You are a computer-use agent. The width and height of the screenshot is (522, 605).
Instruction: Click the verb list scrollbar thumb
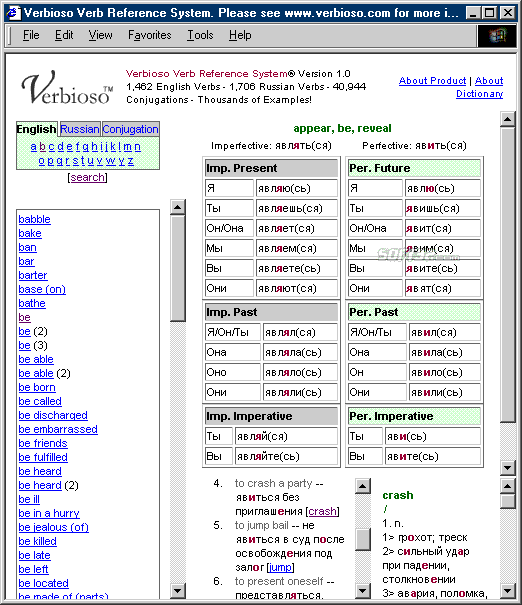click(x=177, y=268)
